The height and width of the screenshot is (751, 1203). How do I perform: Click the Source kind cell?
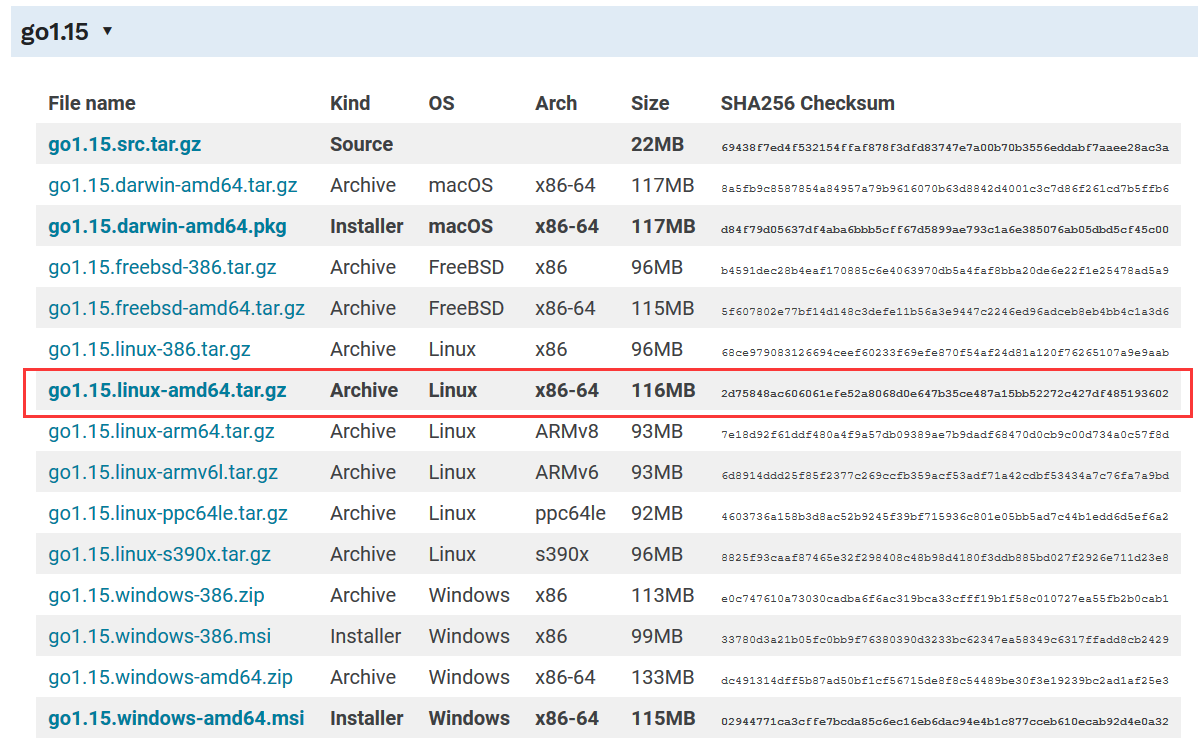361,144
